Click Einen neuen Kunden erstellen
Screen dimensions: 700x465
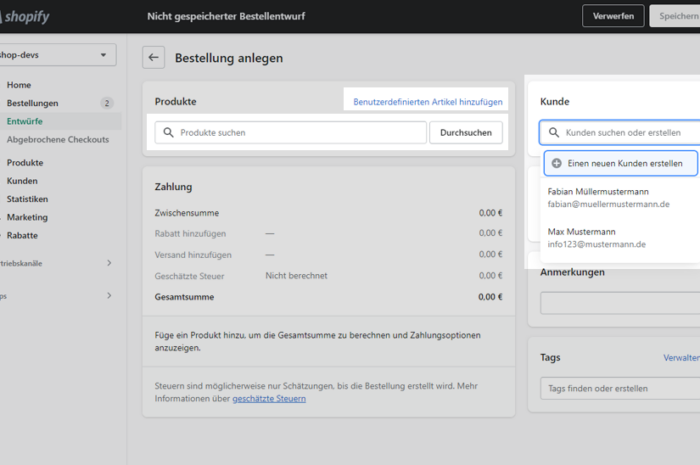pyautogui.click(x=621, y=163)
